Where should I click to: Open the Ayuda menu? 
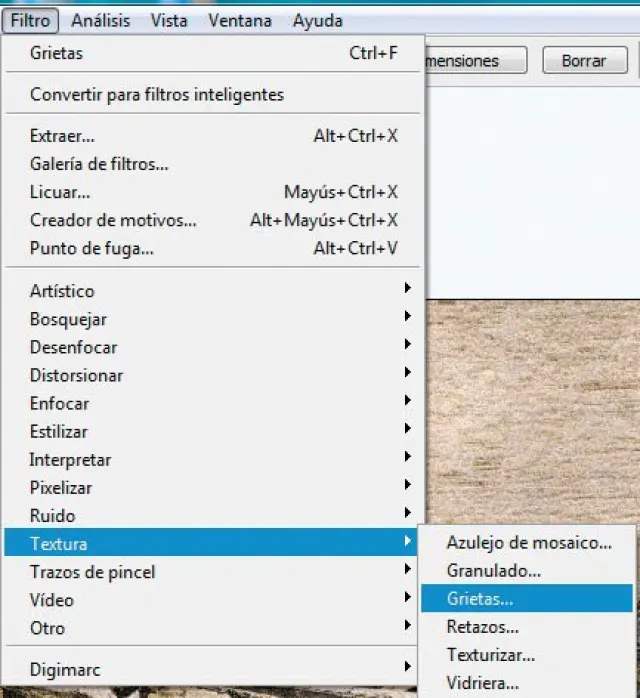[317, 20]
